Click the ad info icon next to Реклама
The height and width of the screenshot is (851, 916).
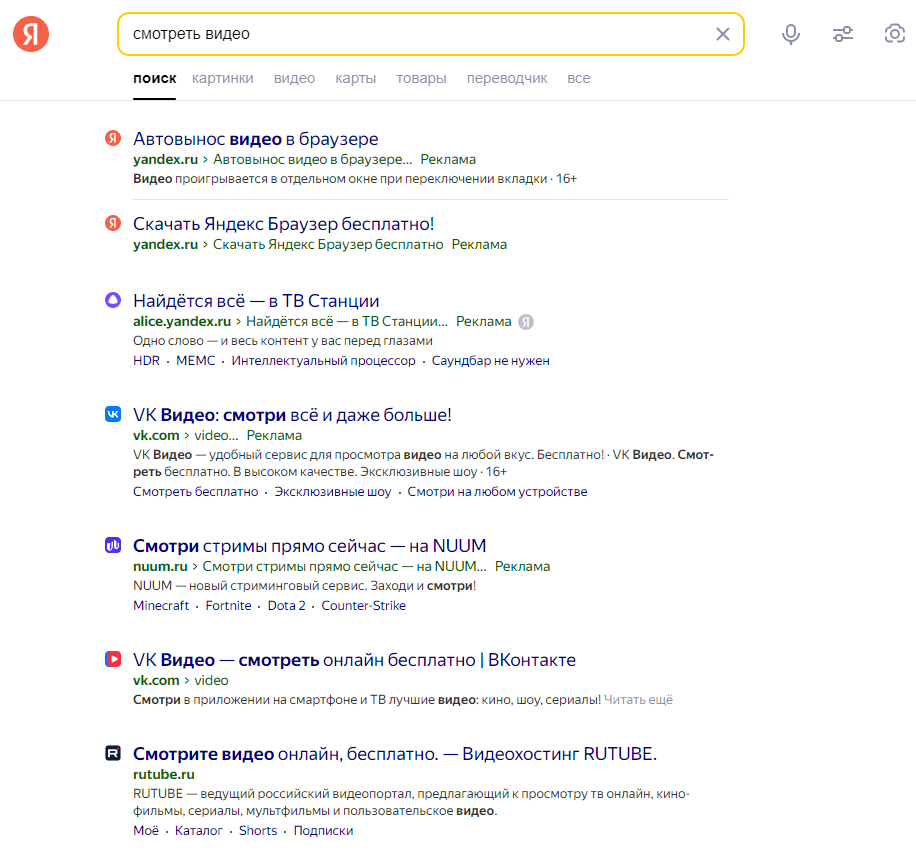[526, 322]
